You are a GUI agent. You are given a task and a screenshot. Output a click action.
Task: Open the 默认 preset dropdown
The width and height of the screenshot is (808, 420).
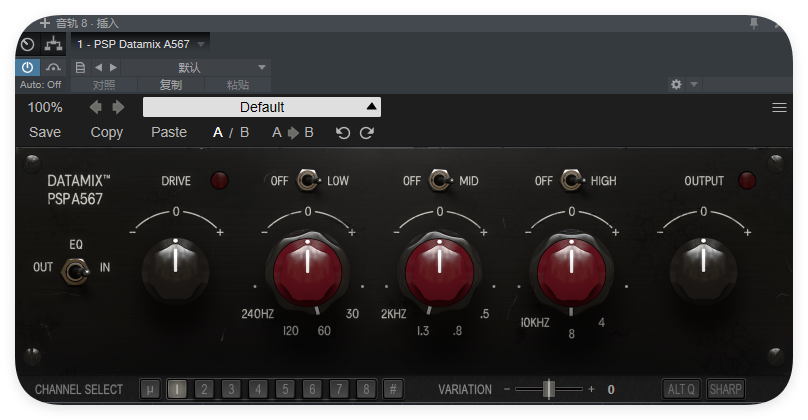pyautogui.click(x=196, y=68)
